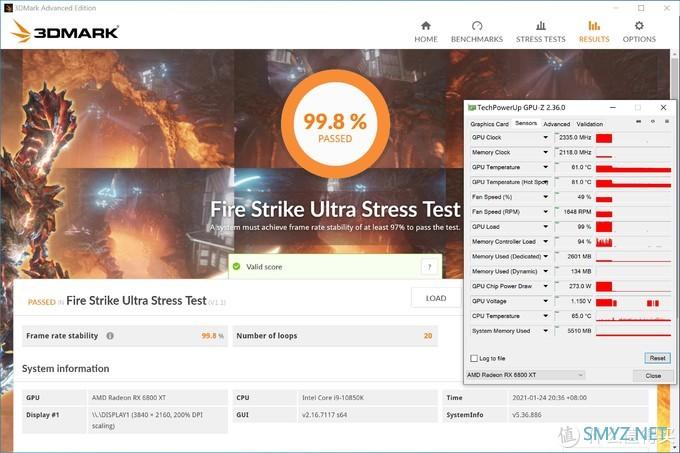This screenshot has width=680, height=453.
Task: Open the GPU Clock sensor dropdown
Action: coord(546,137)
